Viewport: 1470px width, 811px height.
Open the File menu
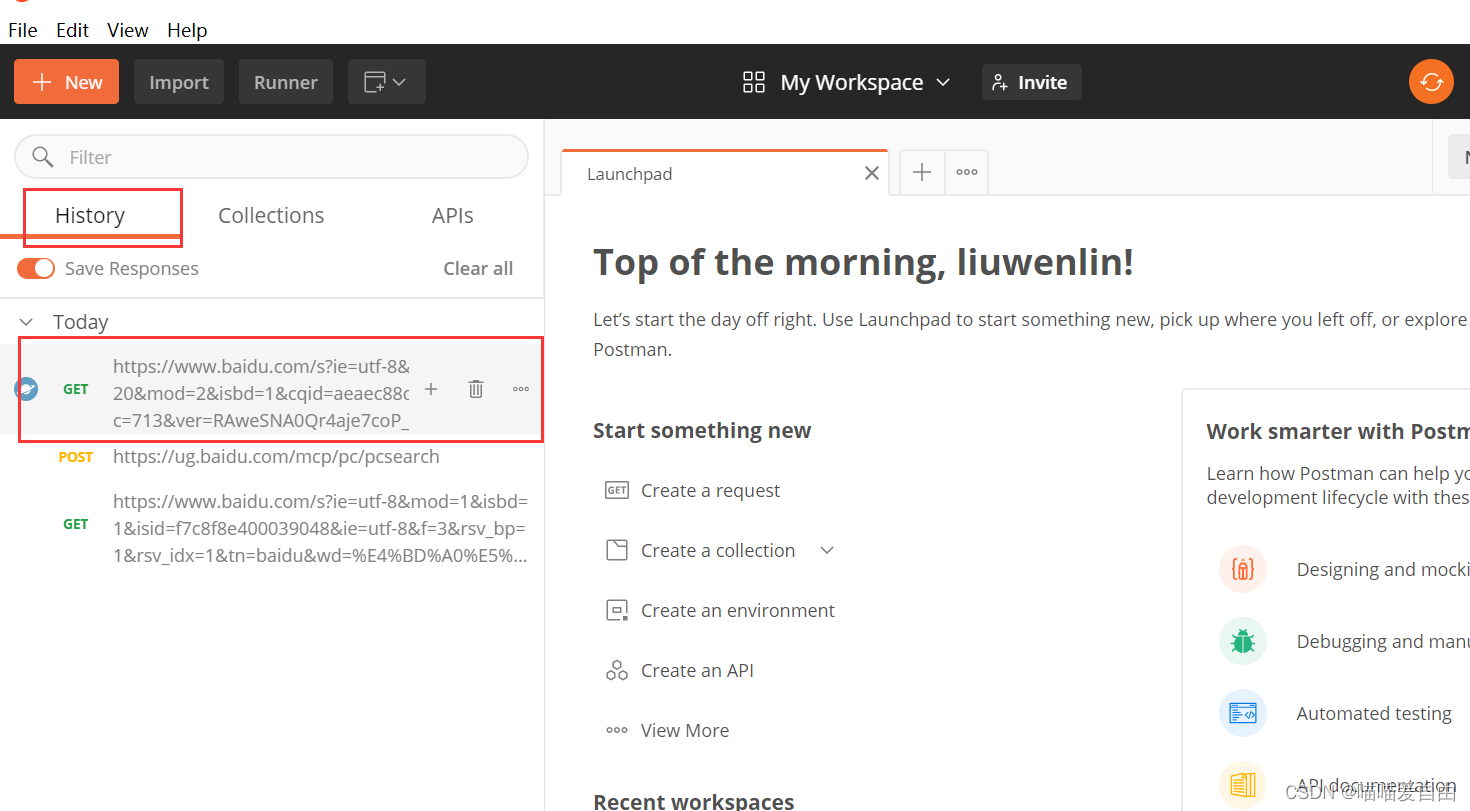23,30
